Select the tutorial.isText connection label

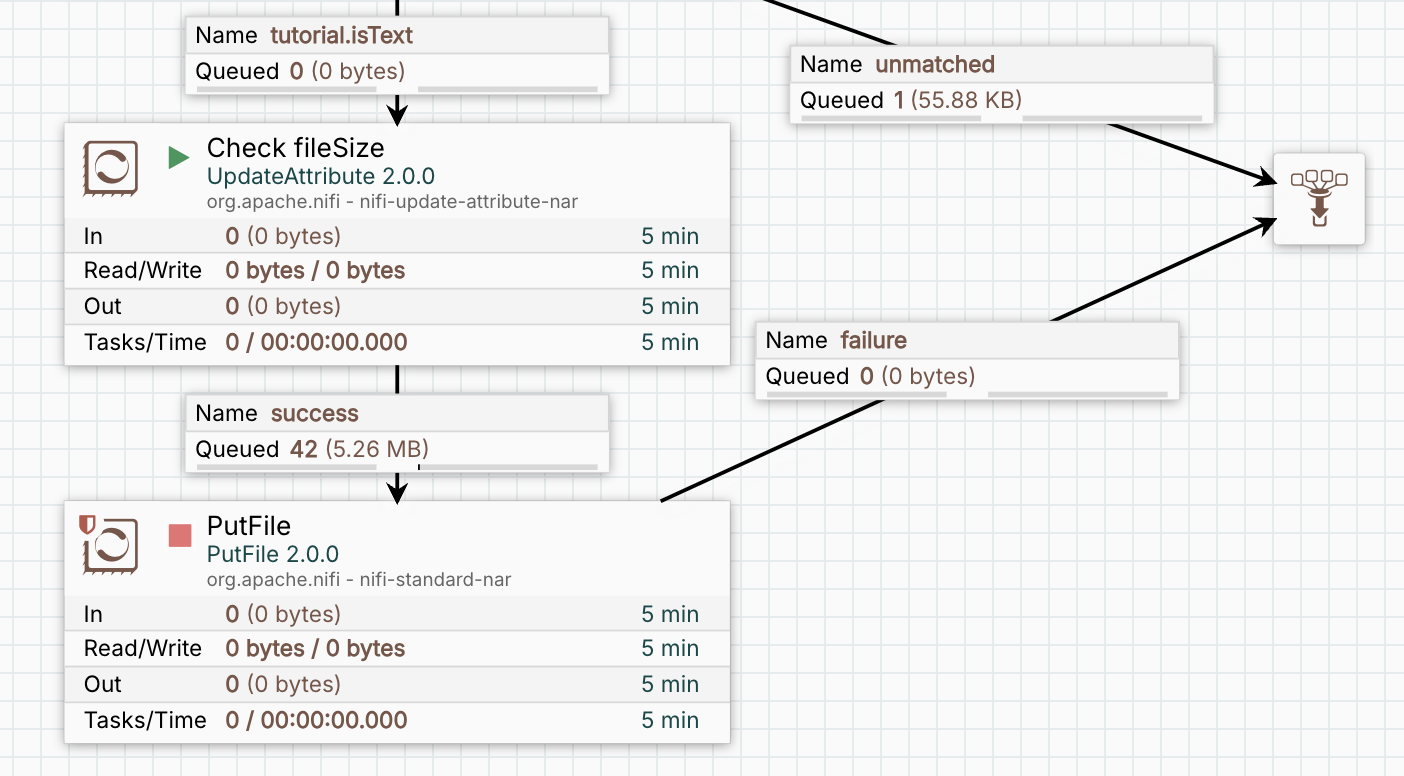pyautogui.click(x=341, y=36)
